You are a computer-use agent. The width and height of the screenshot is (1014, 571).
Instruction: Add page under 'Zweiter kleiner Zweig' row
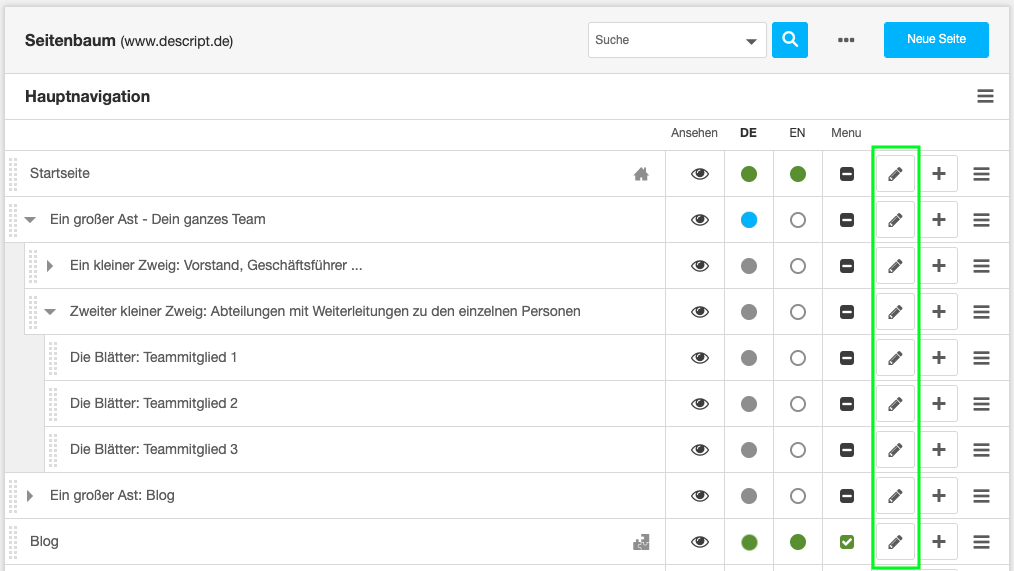tap(939, 312)
